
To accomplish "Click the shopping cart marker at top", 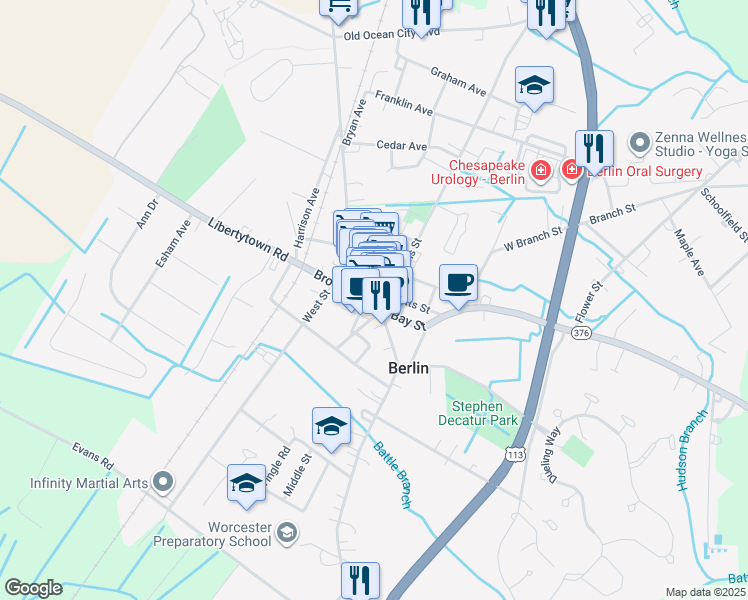I will 338,9.
